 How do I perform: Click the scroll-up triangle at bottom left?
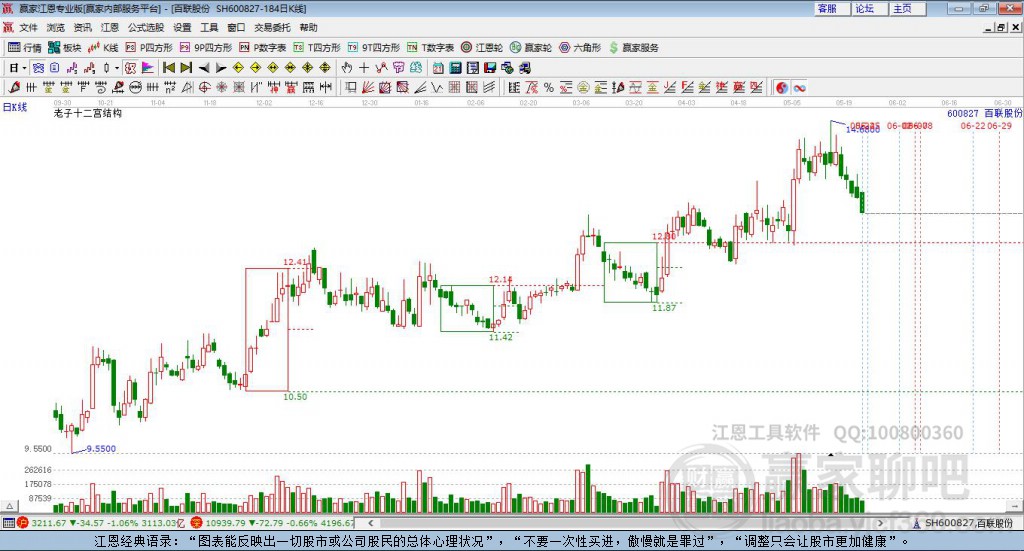[9, 506]
